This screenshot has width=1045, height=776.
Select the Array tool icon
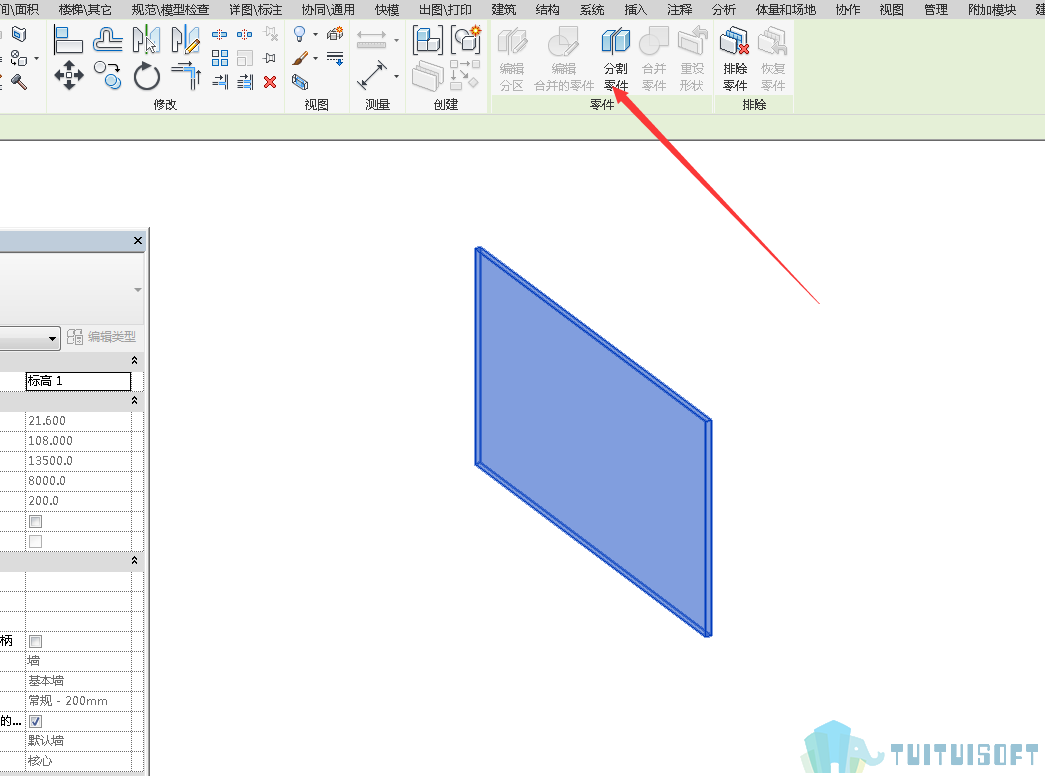pos(220,58)
